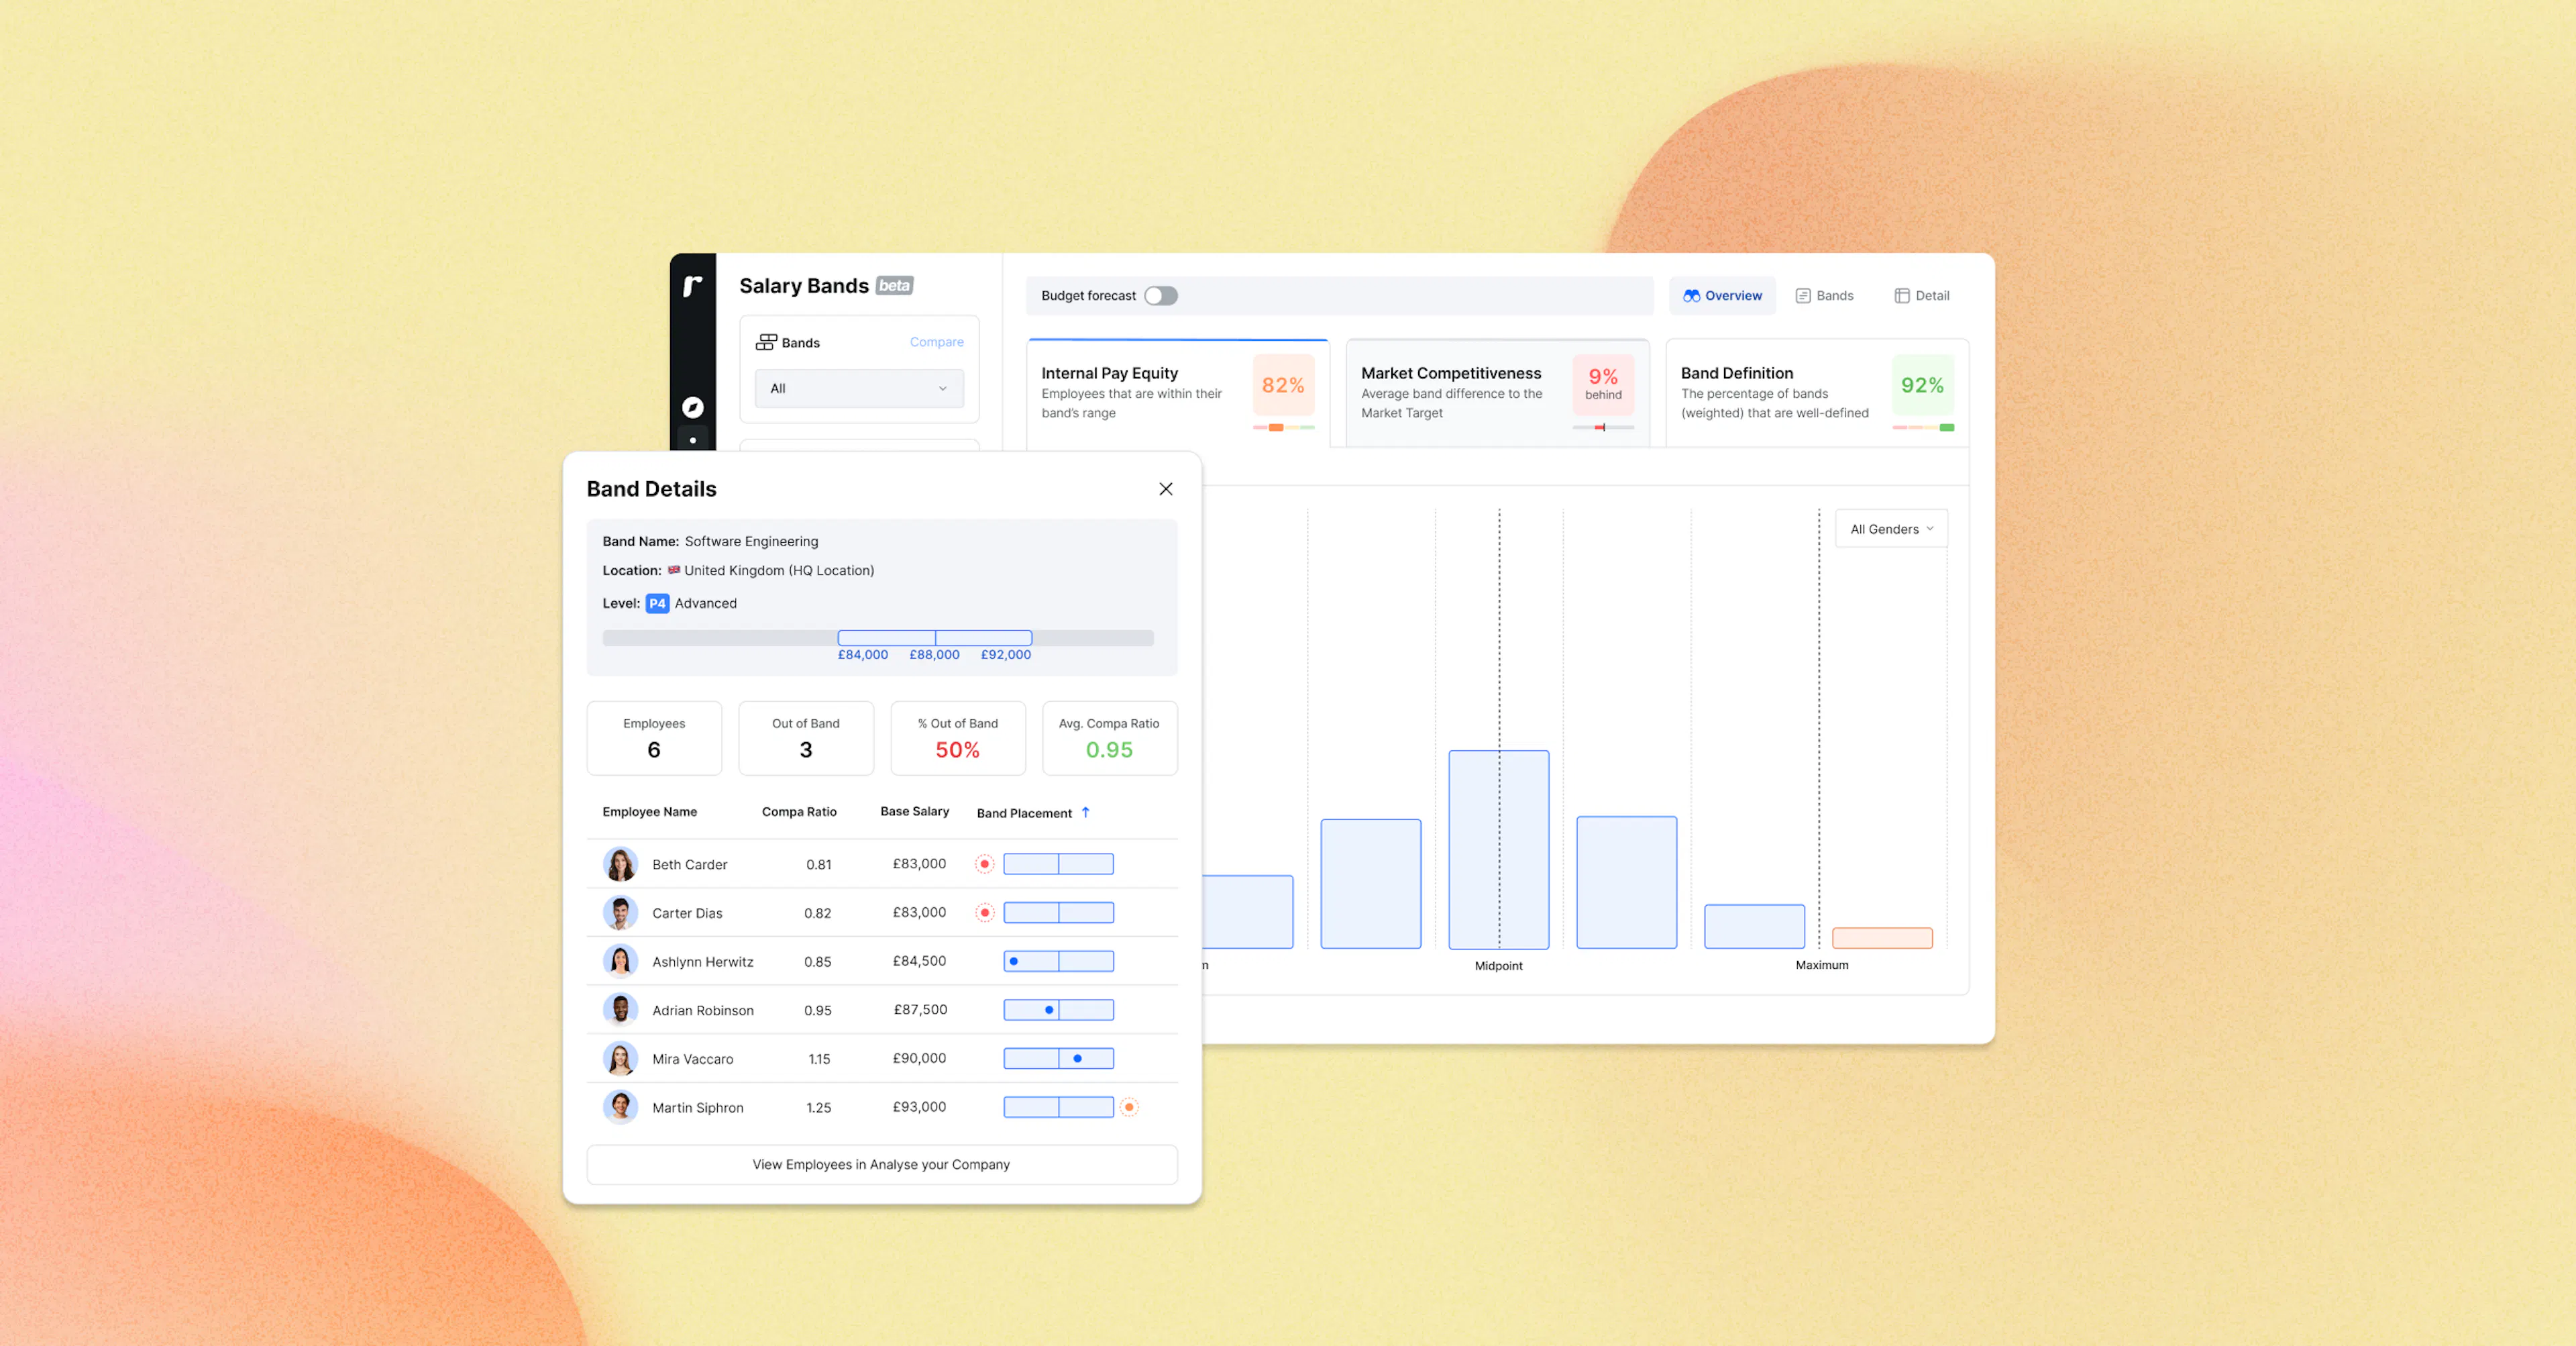Click the app logo in sidebar
This screenshot has width=2576, height=1346.
[692, 286]
